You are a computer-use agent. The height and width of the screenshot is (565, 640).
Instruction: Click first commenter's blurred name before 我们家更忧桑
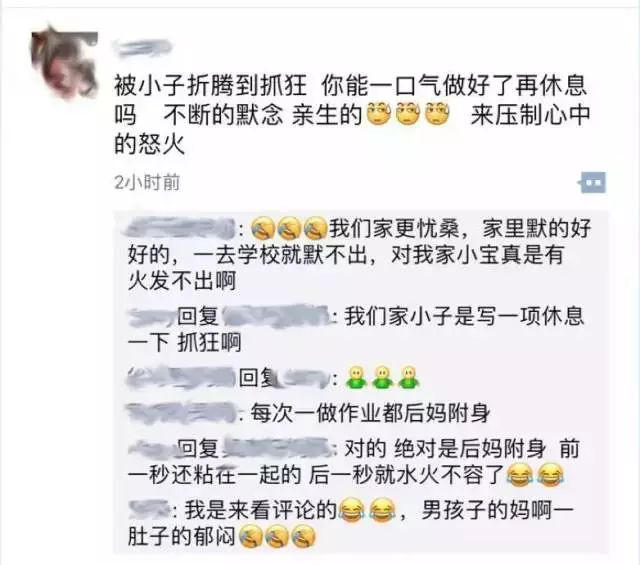pyautogui.click(x=180, y=229)
